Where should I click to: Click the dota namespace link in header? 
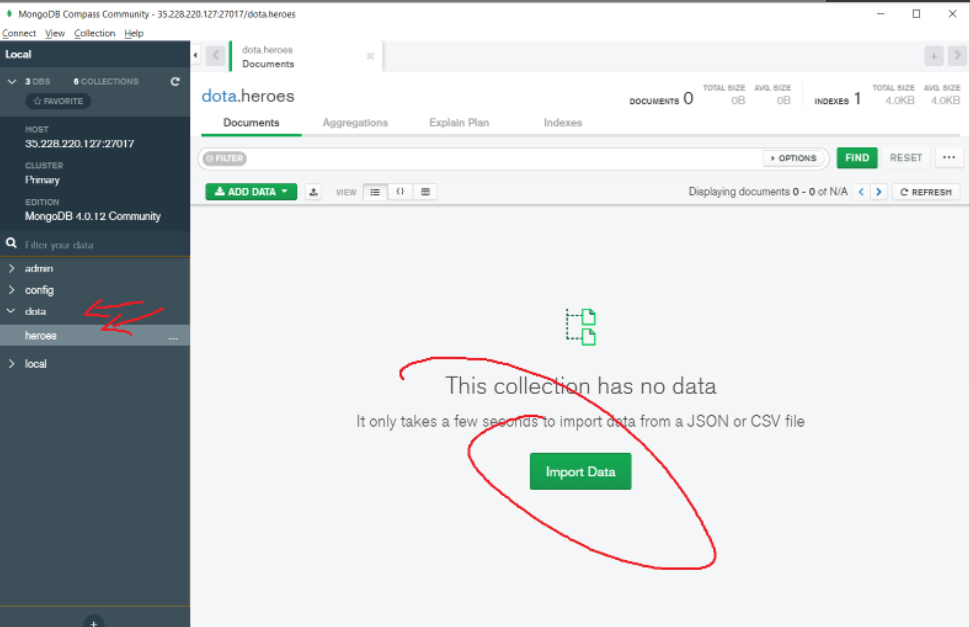coord(219,96)
